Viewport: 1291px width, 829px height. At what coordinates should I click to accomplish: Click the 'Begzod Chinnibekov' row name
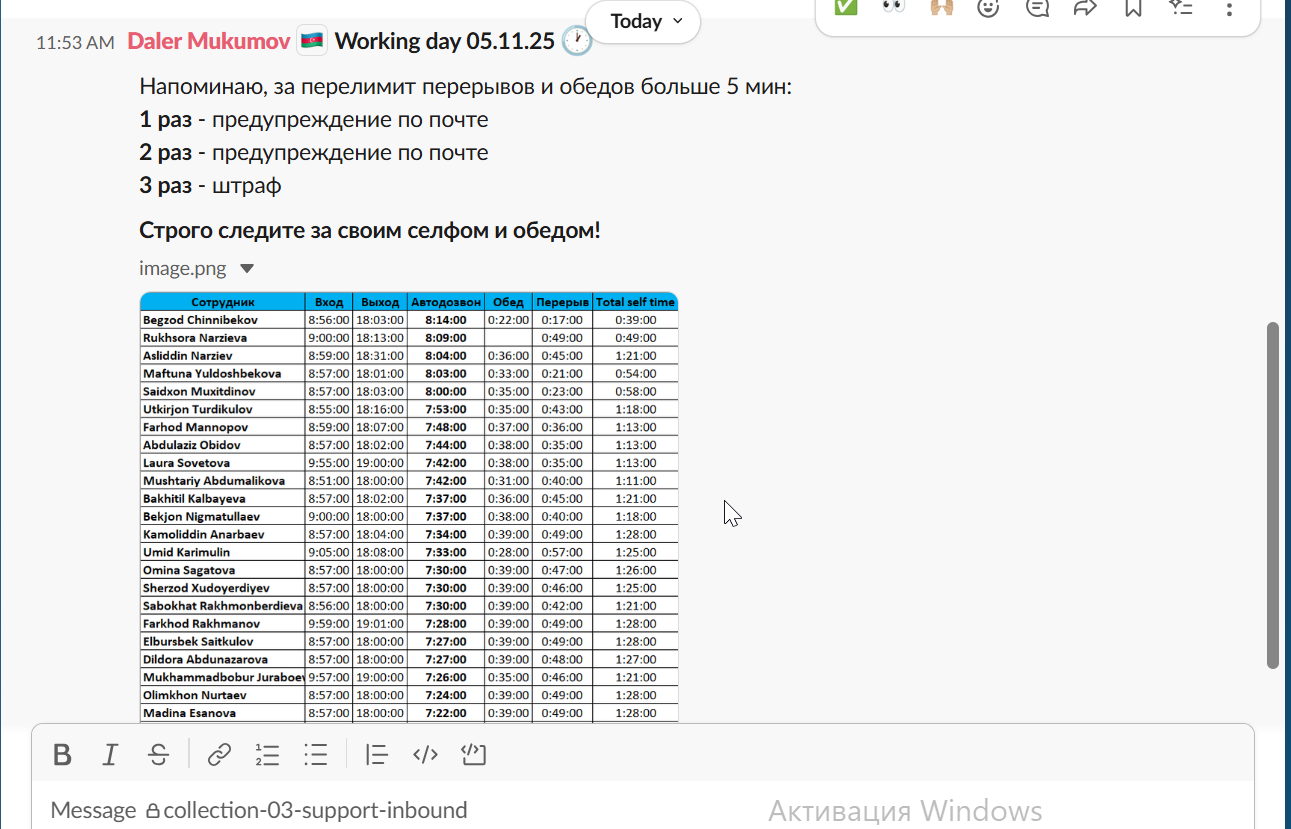tap(200, 320)
